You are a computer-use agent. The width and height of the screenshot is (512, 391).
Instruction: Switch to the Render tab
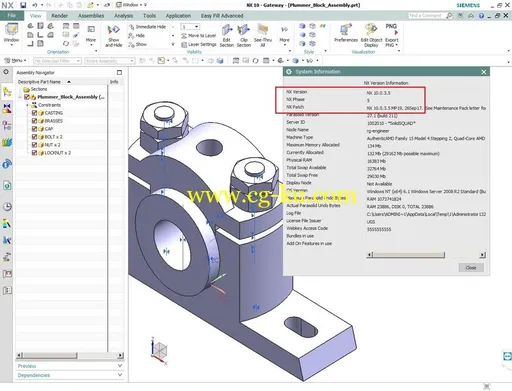click(60, 16)
